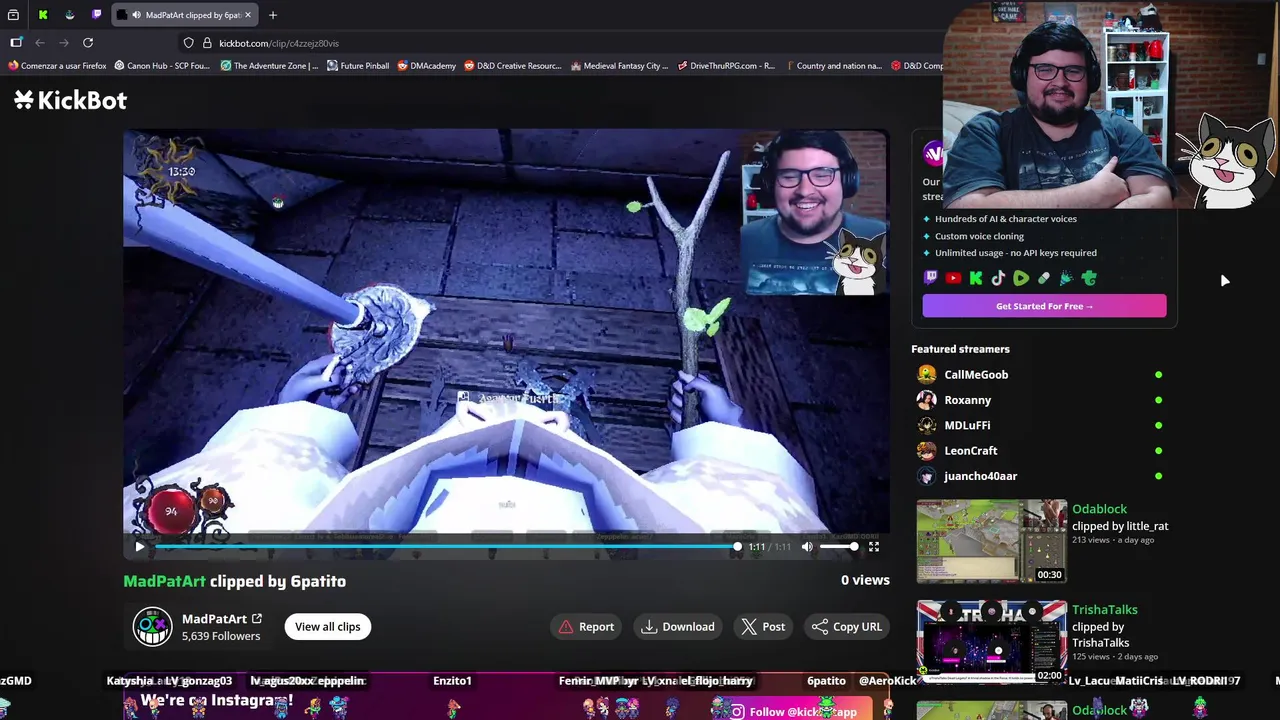Image resolution: width=1280 pixels, height=720 pixels.
Task: Open the Future Pinball bookmark
Action: [358, 66]
